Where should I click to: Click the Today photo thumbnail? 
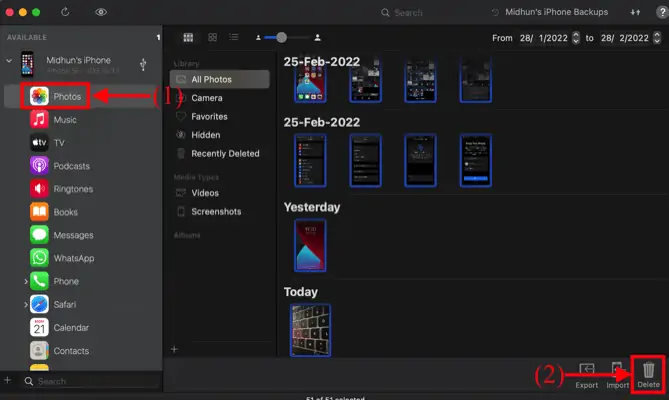click(x=309, y=329)
